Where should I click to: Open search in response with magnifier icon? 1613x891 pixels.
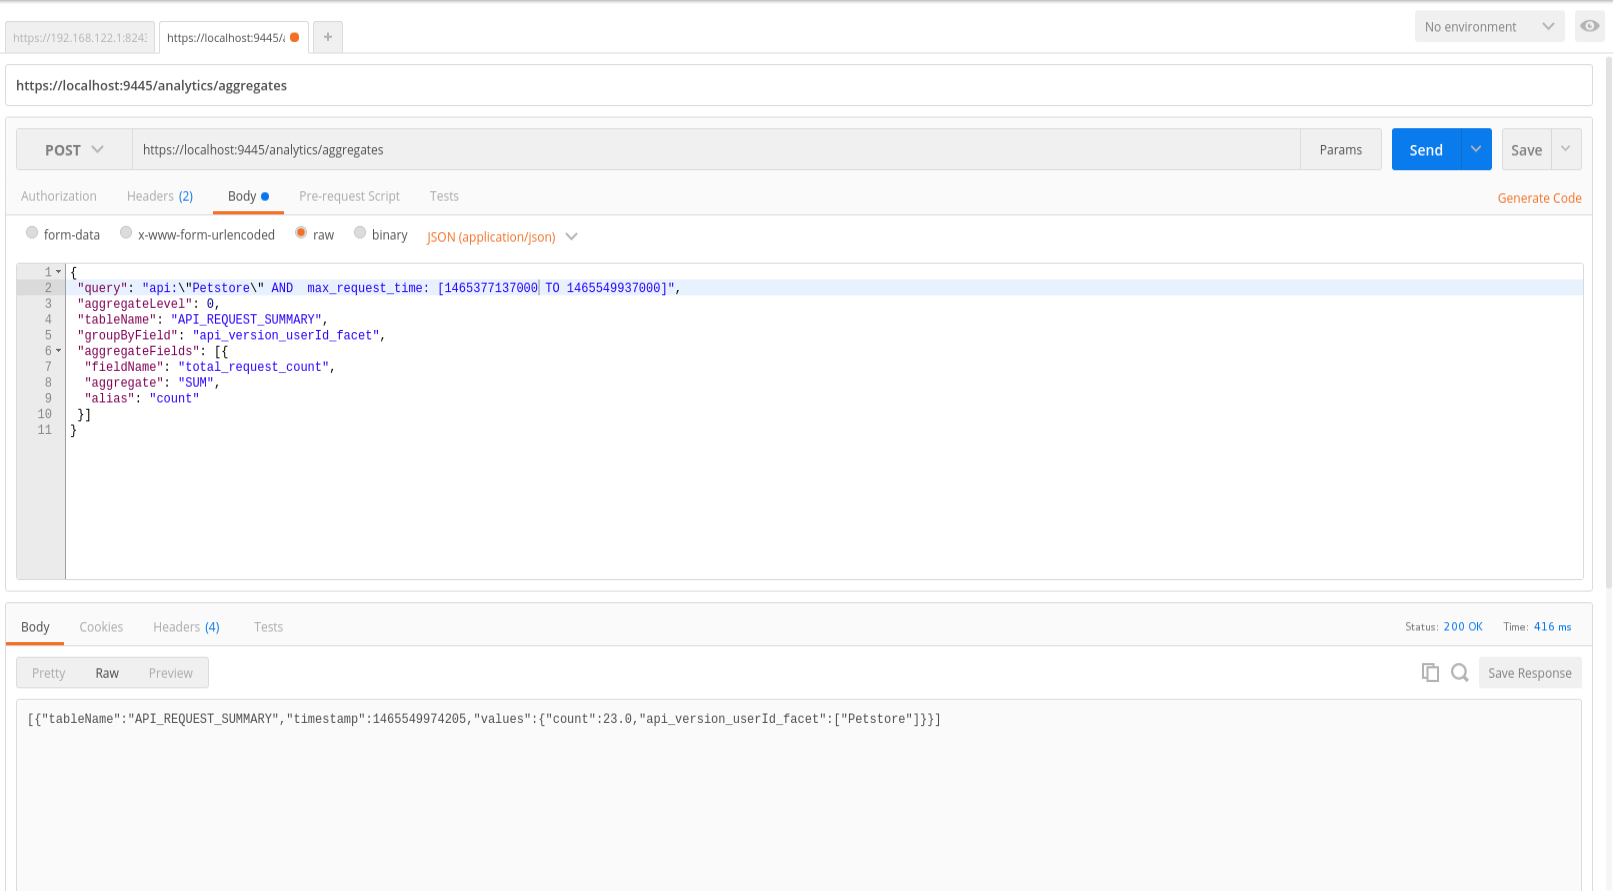[x=1460, y=673]
